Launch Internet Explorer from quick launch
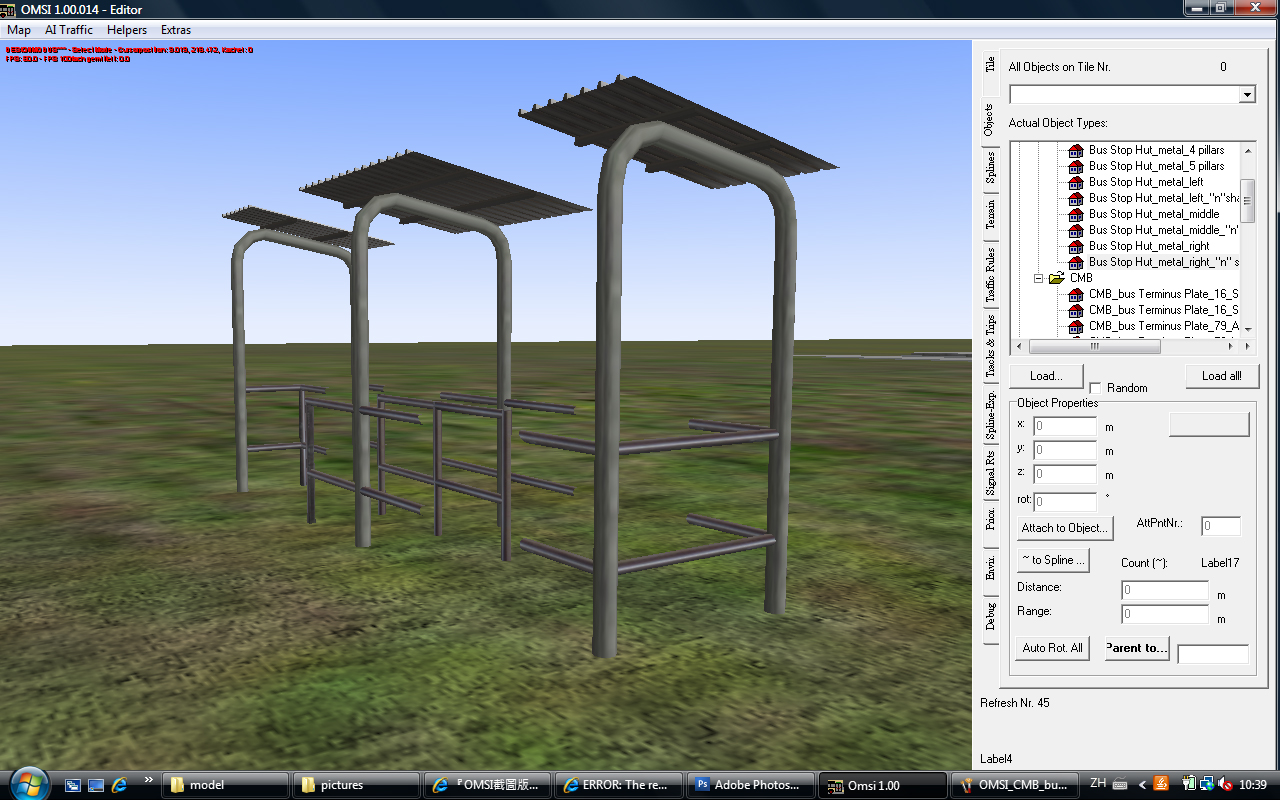1280x800 pixels. pos(119,785)
